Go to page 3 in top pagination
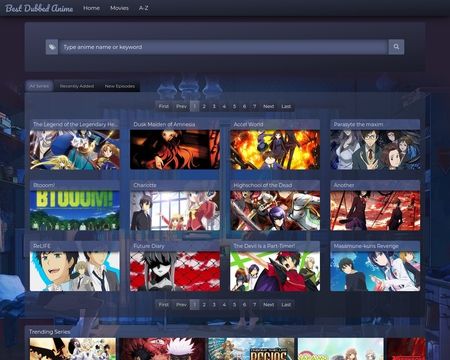The height and width of the screenshot is (360, 450). tap(214, 106)
